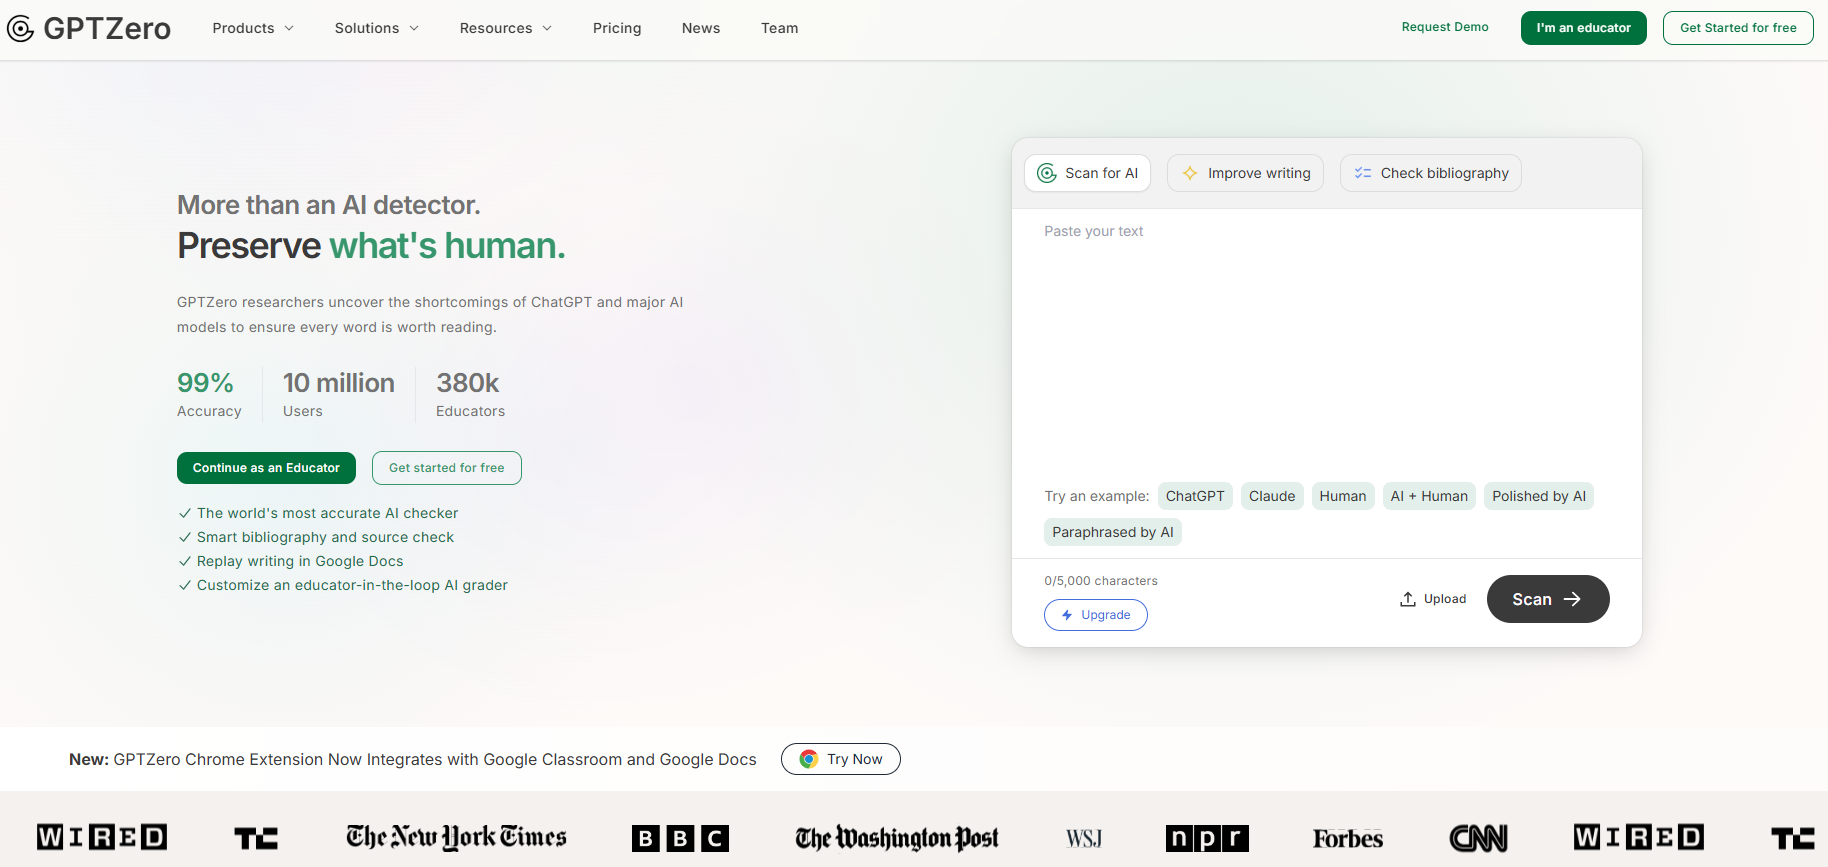Click the lightning bolt icon in Upgrade
Viewport: 1828px width, 867px height.
[x=1067, y=615]
